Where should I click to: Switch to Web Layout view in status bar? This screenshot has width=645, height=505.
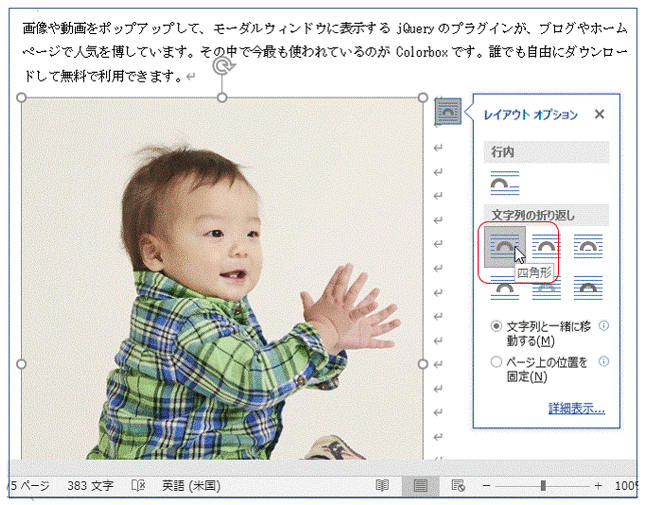pyautogui.click(x=458, y=486)
